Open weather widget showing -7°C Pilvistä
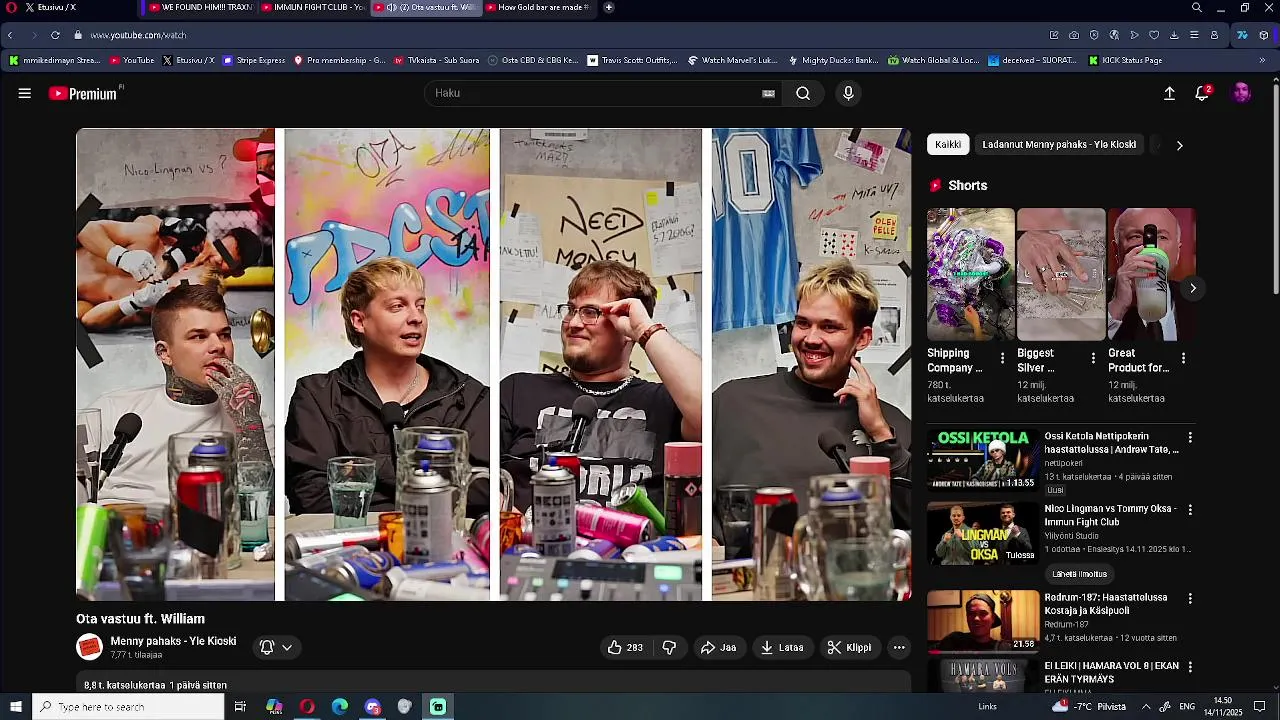The height and width of the screenshot is (720, 1280). click(1089, 707)
